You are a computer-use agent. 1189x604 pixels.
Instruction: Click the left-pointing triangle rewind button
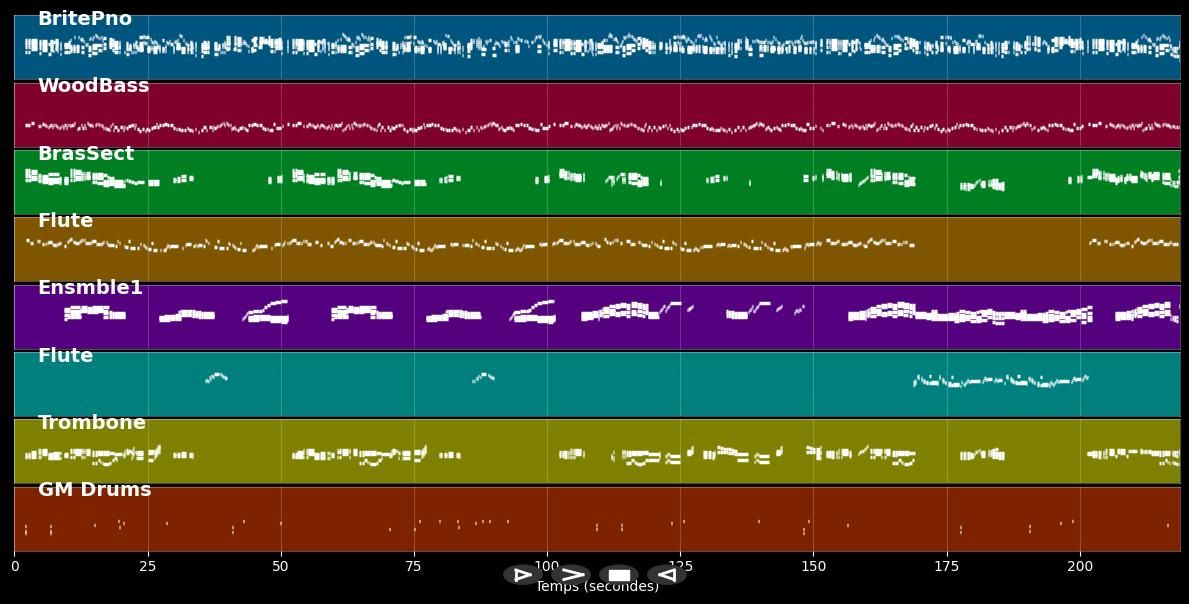coord(666,575)
